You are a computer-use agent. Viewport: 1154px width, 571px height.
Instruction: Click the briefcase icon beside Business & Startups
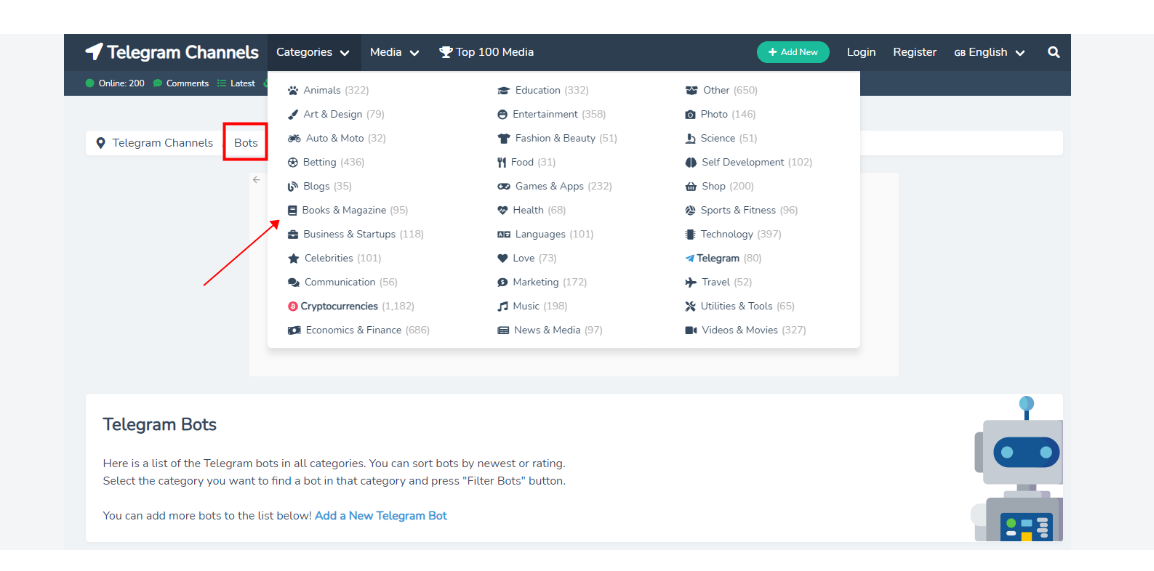[x=293, y=235]
